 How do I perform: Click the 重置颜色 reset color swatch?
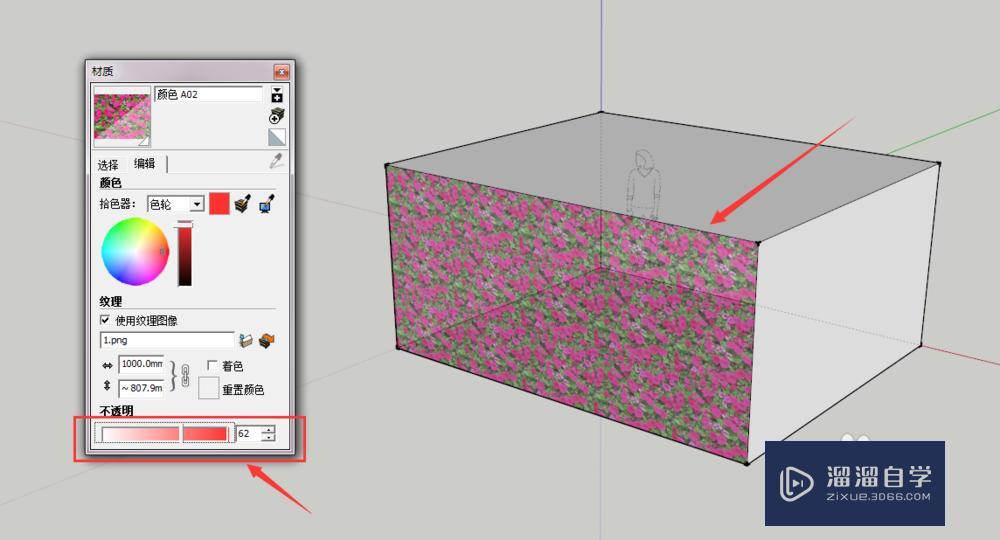coord(209,388)
